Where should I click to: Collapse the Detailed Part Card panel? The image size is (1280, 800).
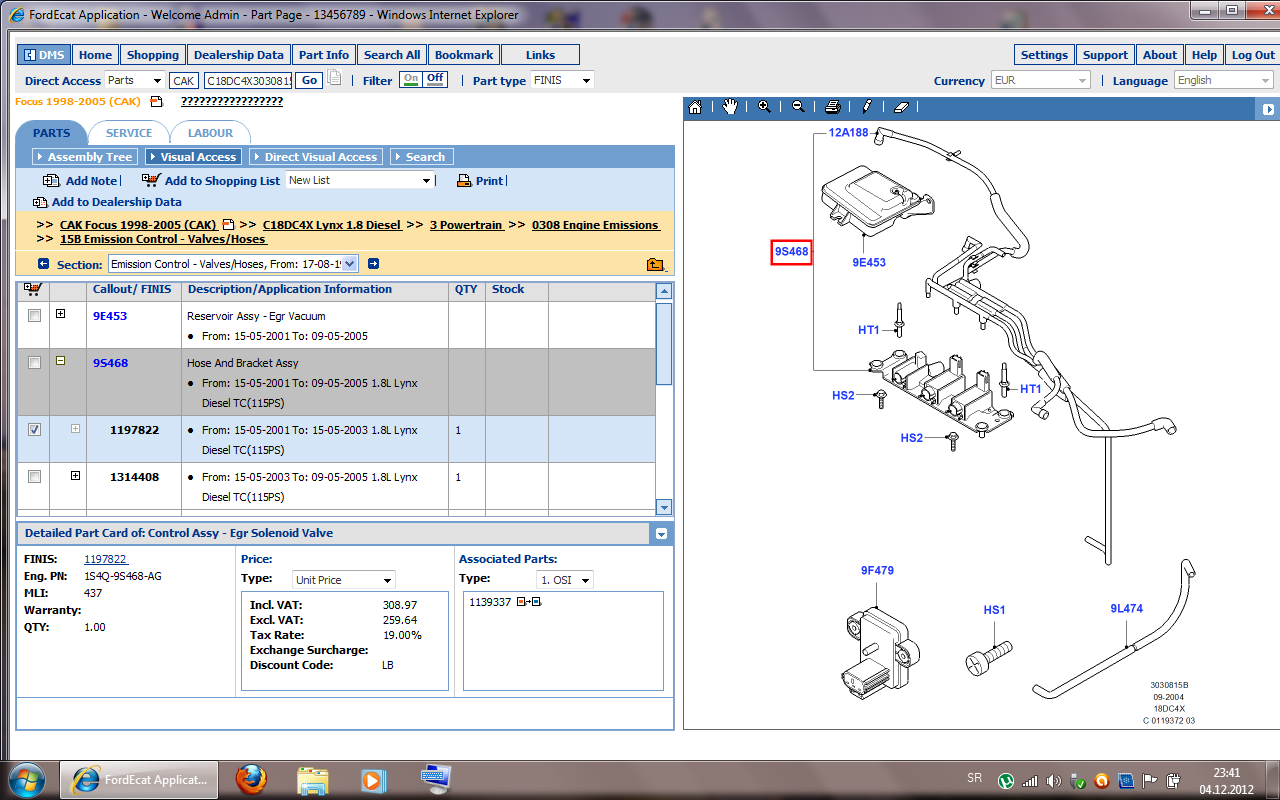(661, 534)
